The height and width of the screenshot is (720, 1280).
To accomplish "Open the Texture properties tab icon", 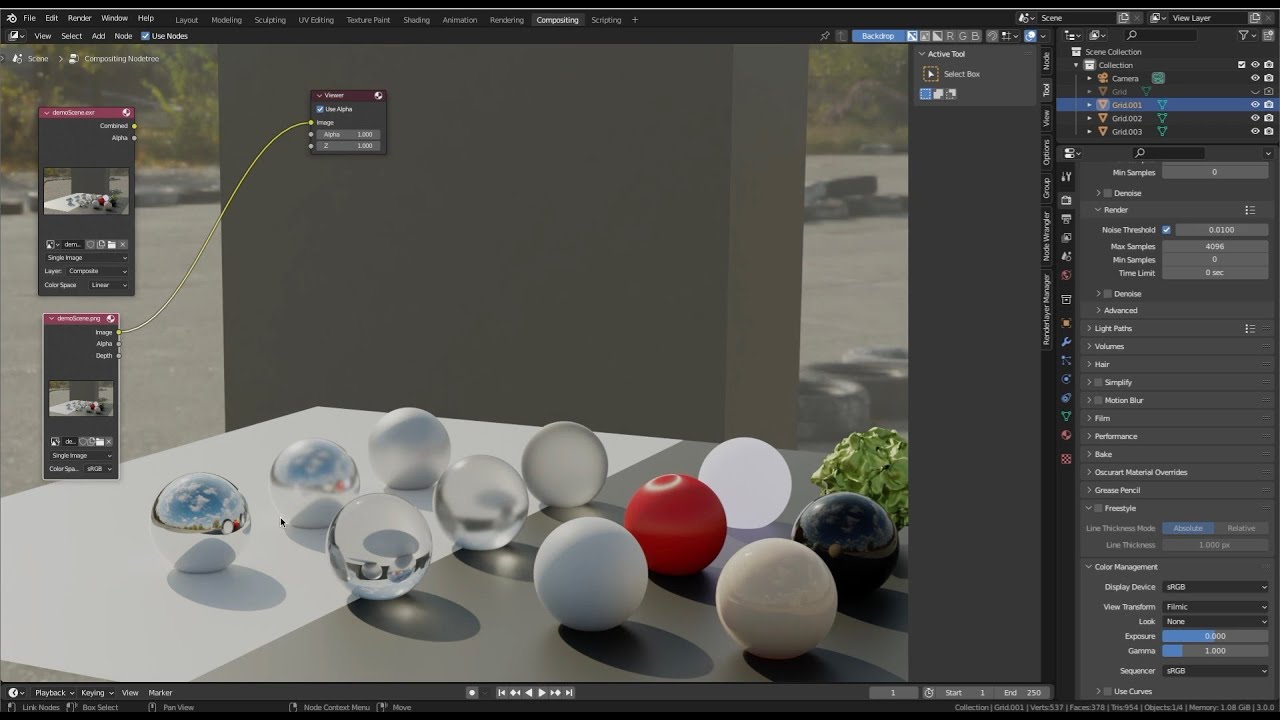I will 1066,458.
